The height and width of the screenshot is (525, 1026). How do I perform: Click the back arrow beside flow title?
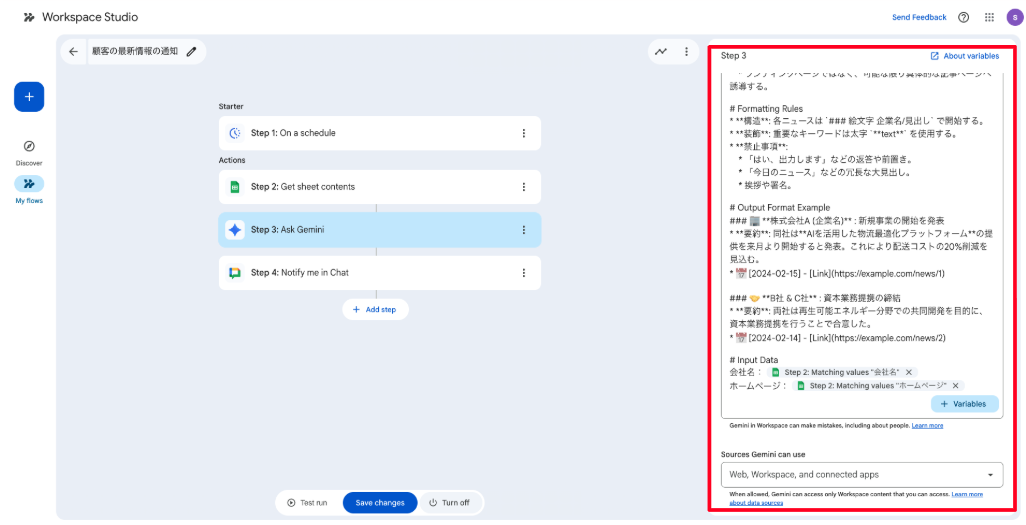click(73, 51)
